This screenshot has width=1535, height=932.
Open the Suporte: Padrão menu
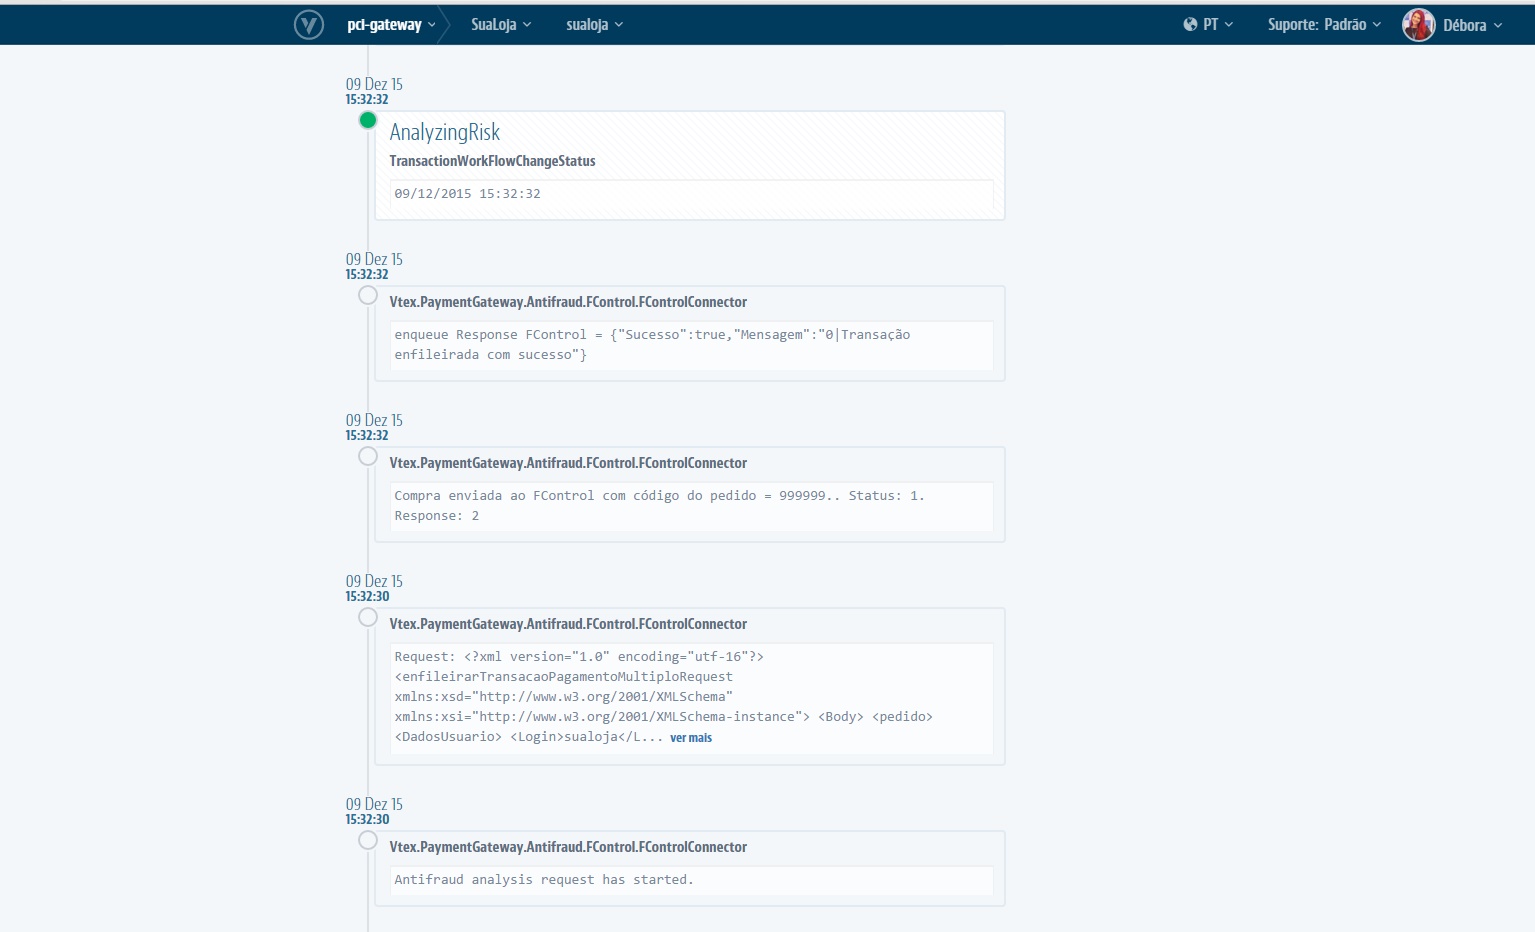tap(1324, 24)
